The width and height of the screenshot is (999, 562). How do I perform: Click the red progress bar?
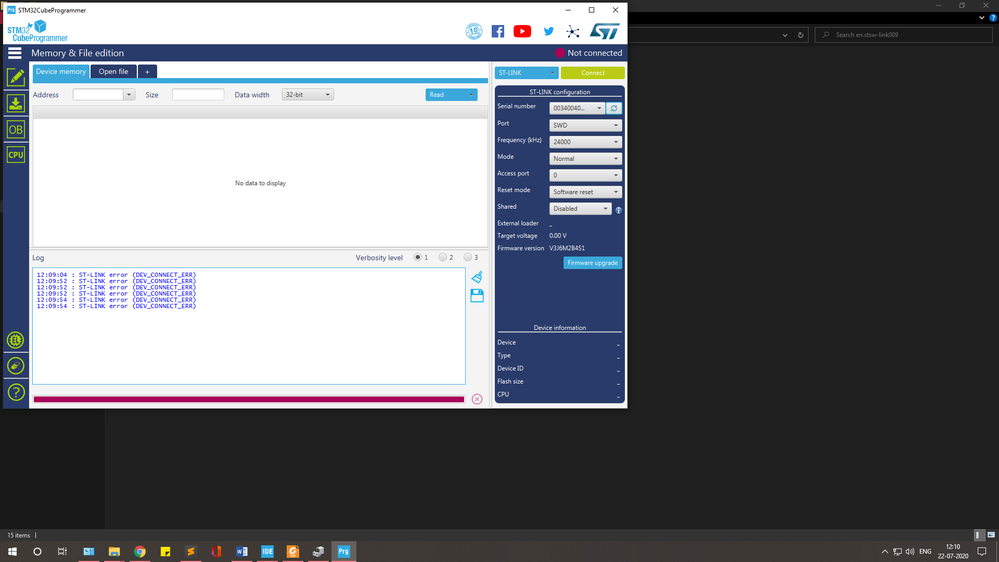[249, 400]
